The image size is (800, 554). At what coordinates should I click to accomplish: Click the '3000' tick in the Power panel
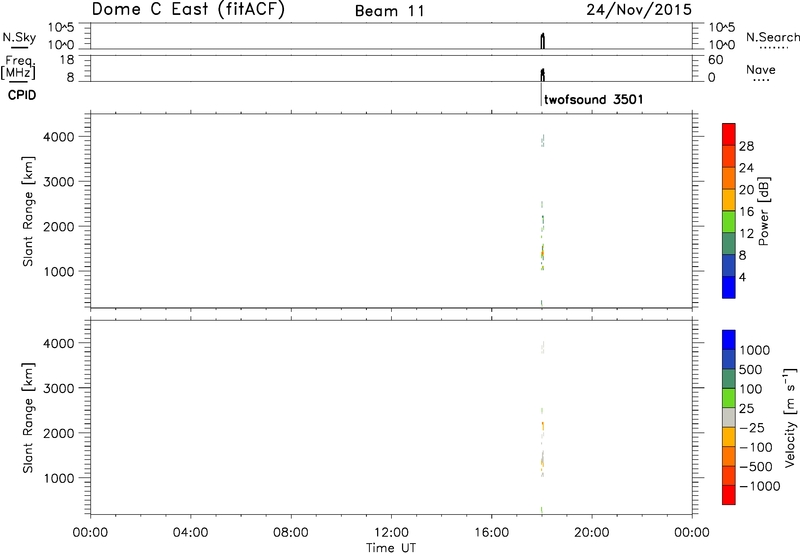(x=59, y=182)
